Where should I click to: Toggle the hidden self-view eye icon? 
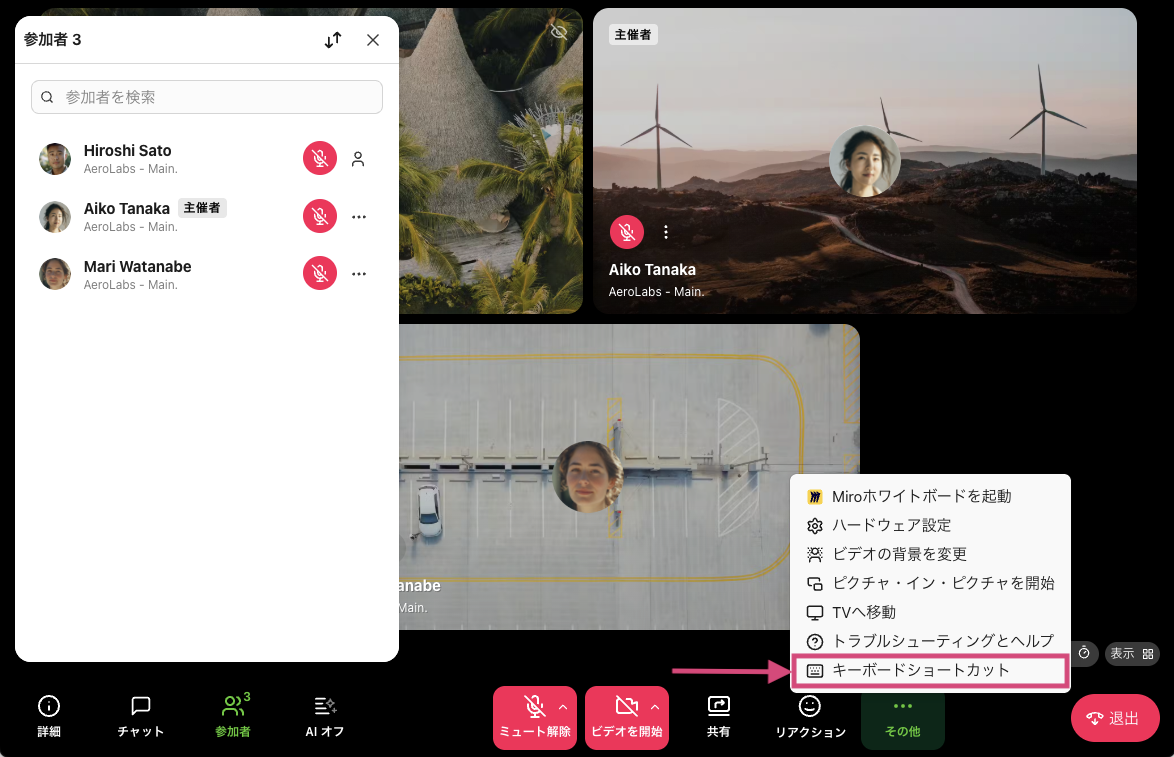tap(558, 32)
